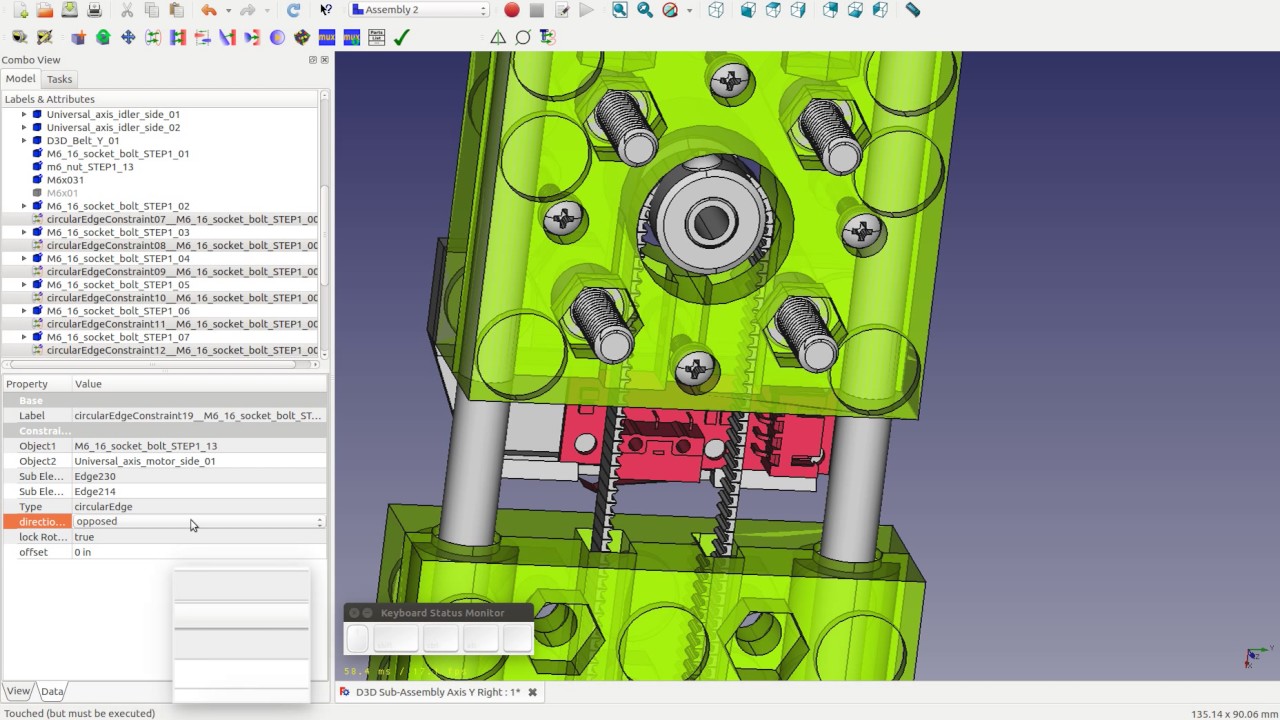Open the direction opposed dropdown

[200, 522]
